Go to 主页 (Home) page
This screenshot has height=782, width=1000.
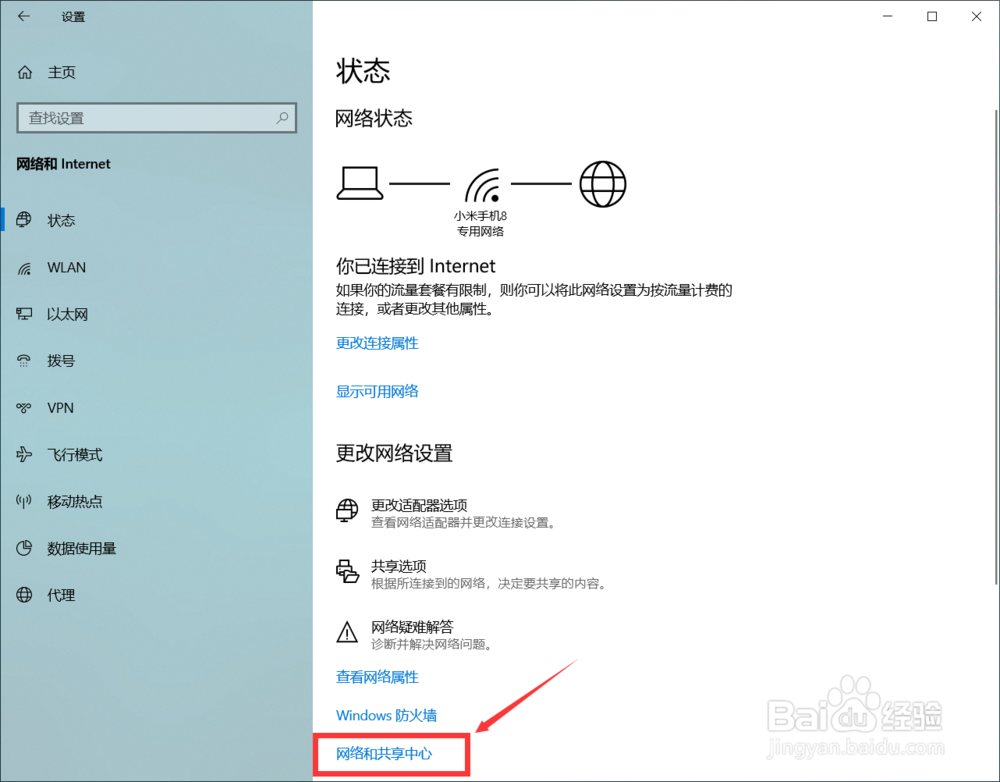[61, 71]
